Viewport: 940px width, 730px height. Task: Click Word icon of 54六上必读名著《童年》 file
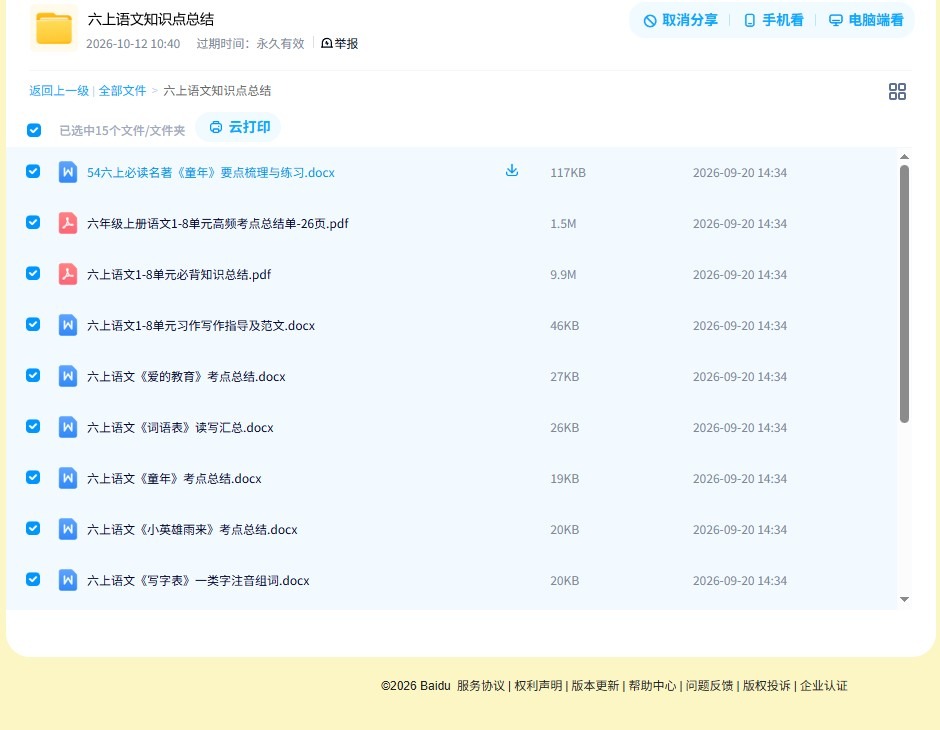[x=68, y=172]
